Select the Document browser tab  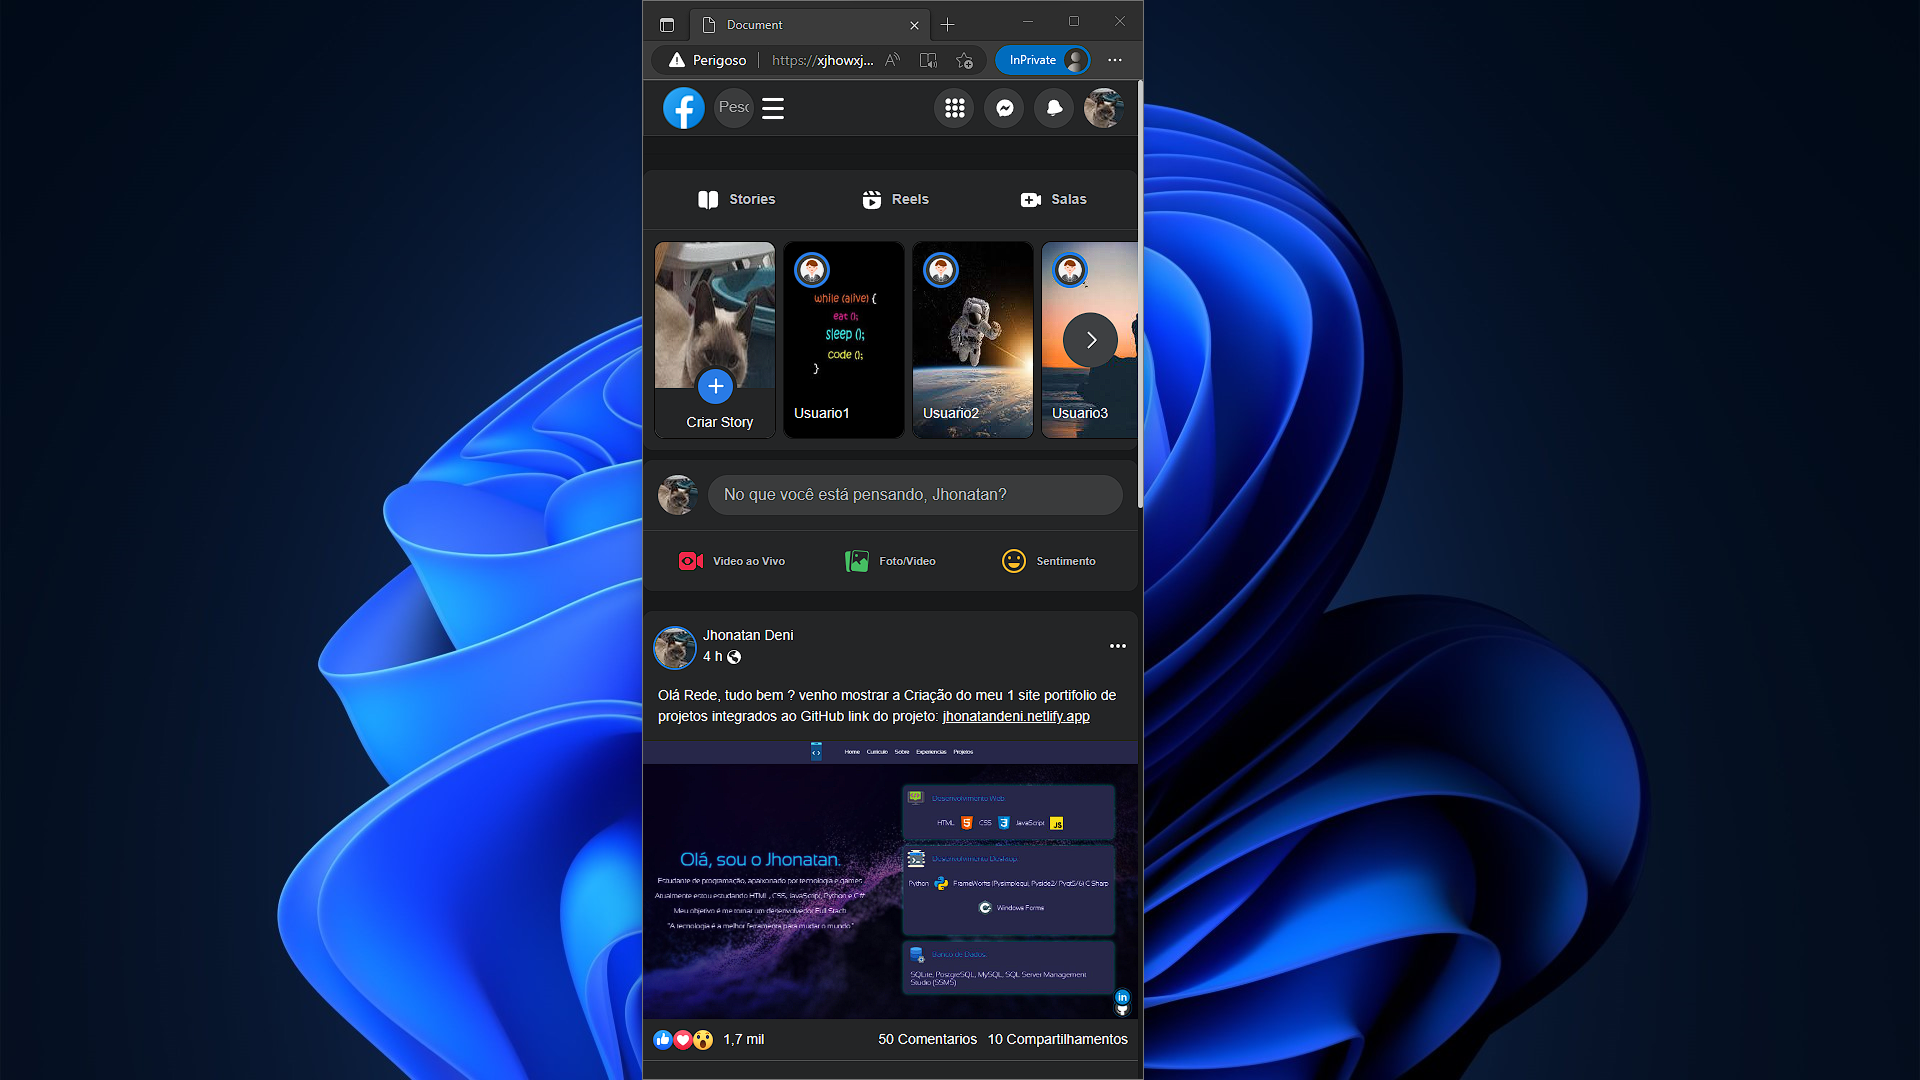[809, 25]
